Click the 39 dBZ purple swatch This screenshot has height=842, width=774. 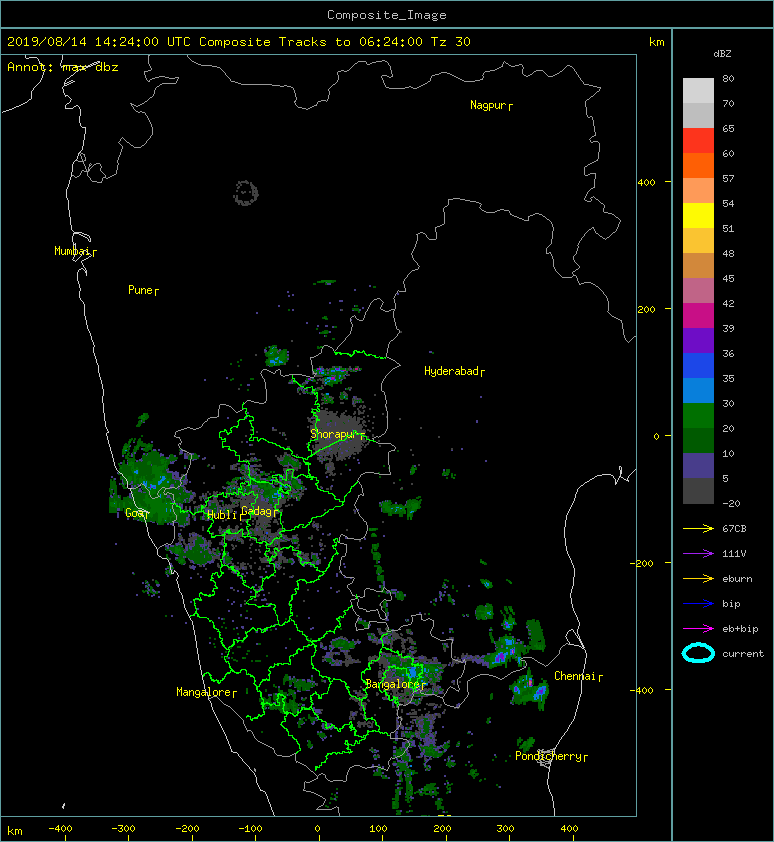698,340
